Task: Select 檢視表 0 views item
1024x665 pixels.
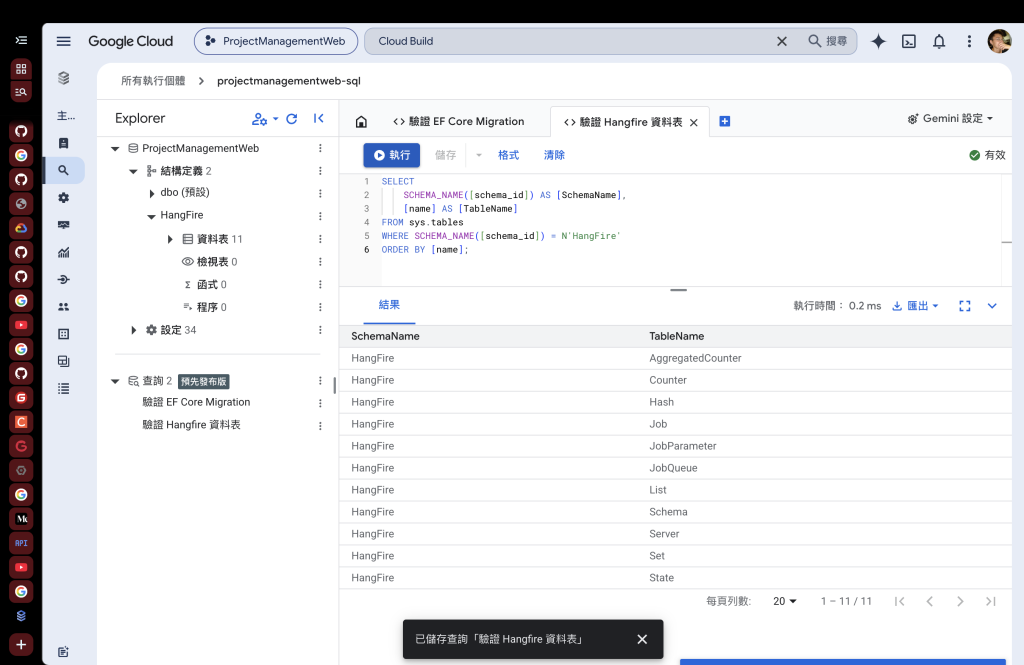Action: (x=210, y=261)
